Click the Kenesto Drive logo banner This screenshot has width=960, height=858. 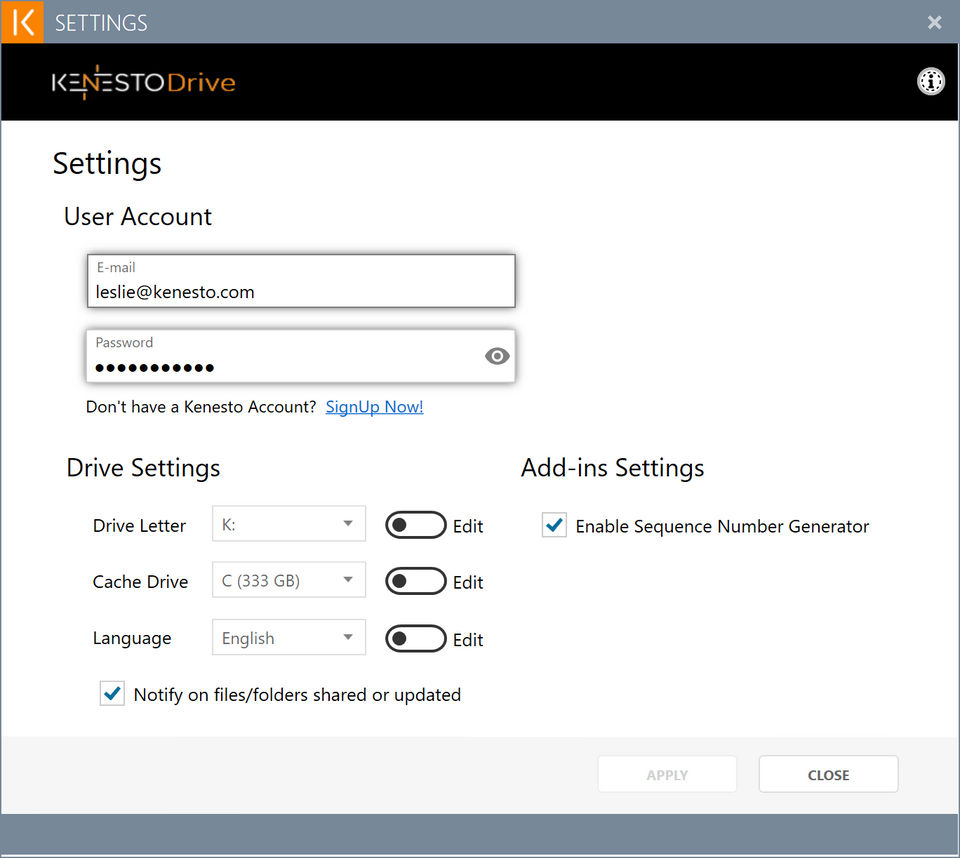[144, 82]
